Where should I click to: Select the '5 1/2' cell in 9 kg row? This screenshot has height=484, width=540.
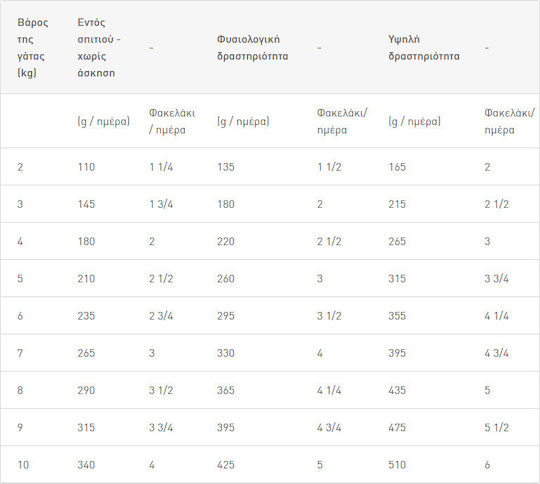click(496, 428)
